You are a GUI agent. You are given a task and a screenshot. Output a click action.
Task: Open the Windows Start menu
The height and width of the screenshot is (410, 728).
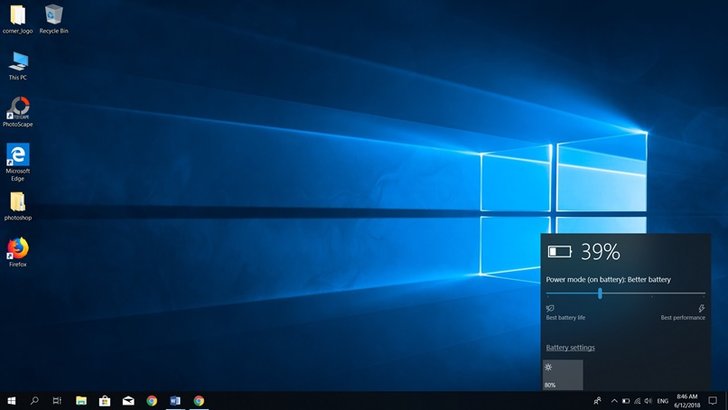[12, 401]
